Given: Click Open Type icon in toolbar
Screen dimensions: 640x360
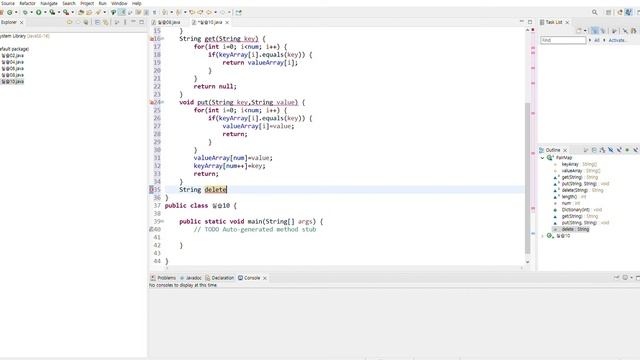Looking at the screenshot, I should coord(80,12).
